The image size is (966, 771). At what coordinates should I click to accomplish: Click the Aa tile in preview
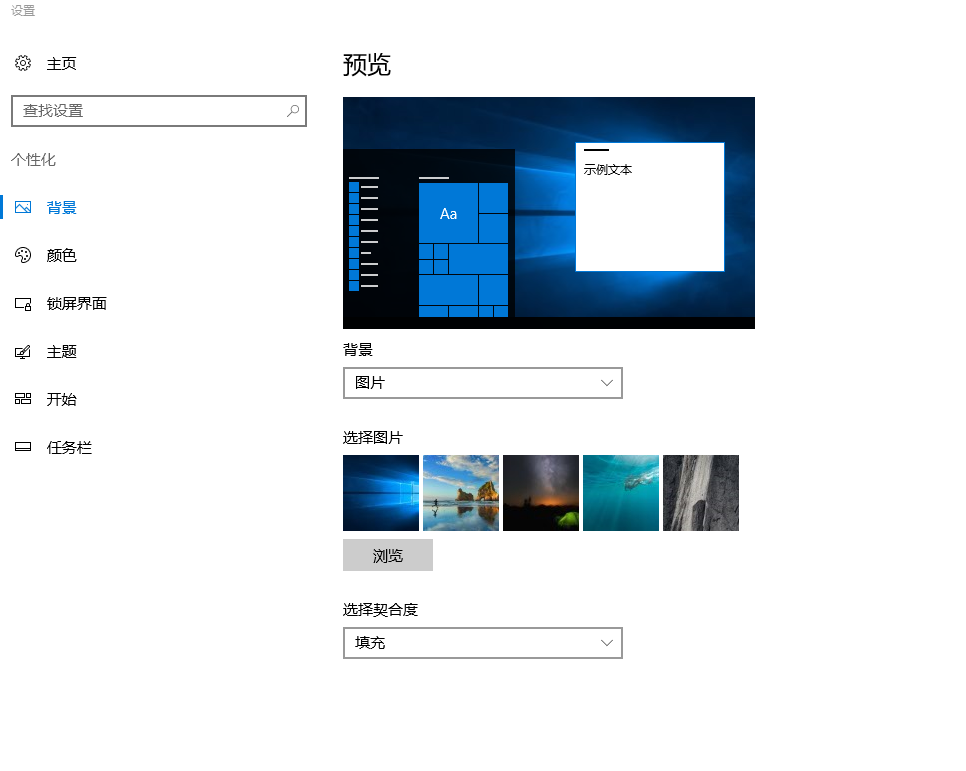point(448,213)
